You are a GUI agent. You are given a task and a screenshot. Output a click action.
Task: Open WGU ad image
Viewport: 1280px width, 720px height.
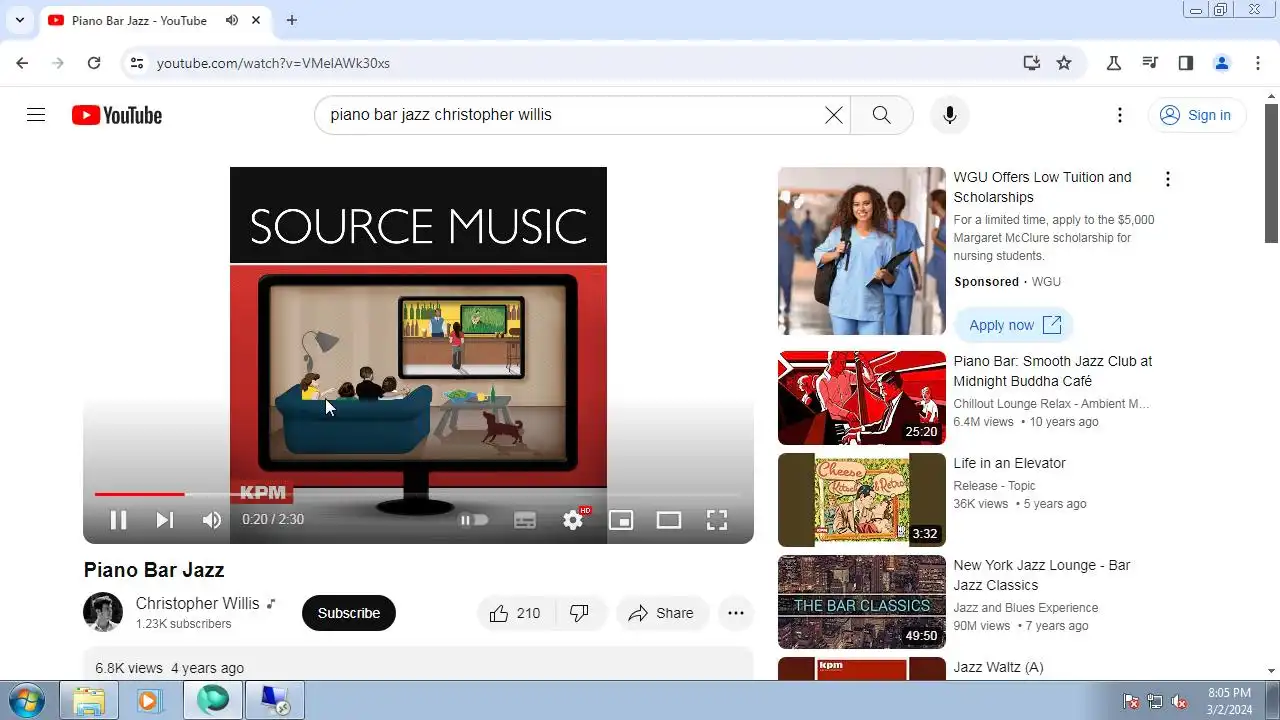862,251
